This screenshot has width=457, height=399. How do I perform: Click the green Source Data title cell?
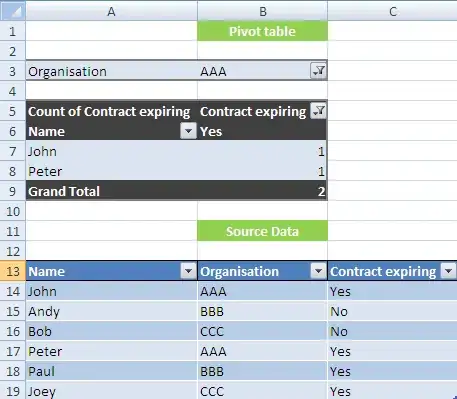[263, 231]
